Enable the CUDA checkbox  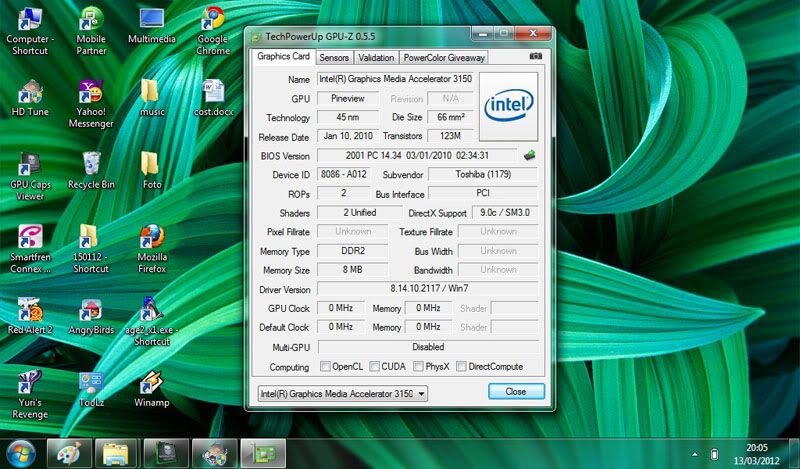click(374, 366)
